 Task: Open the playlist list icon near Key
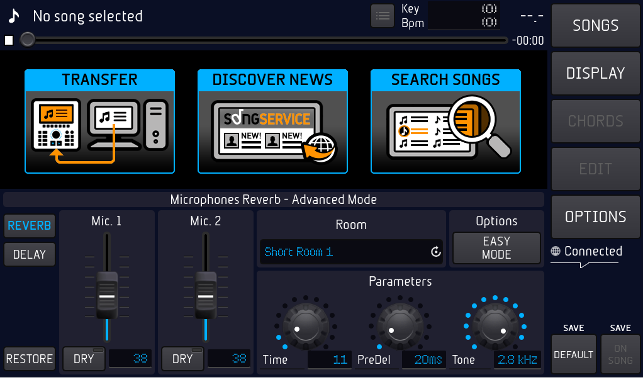(382, 16)
